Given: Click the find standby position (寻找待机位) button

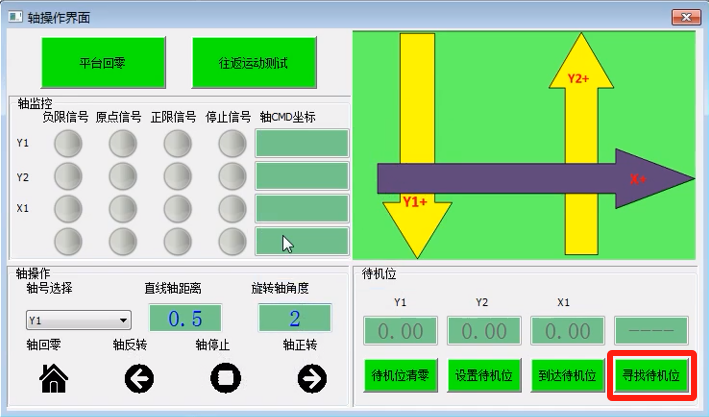Looking at the screenshot, I should pos(651,377).
